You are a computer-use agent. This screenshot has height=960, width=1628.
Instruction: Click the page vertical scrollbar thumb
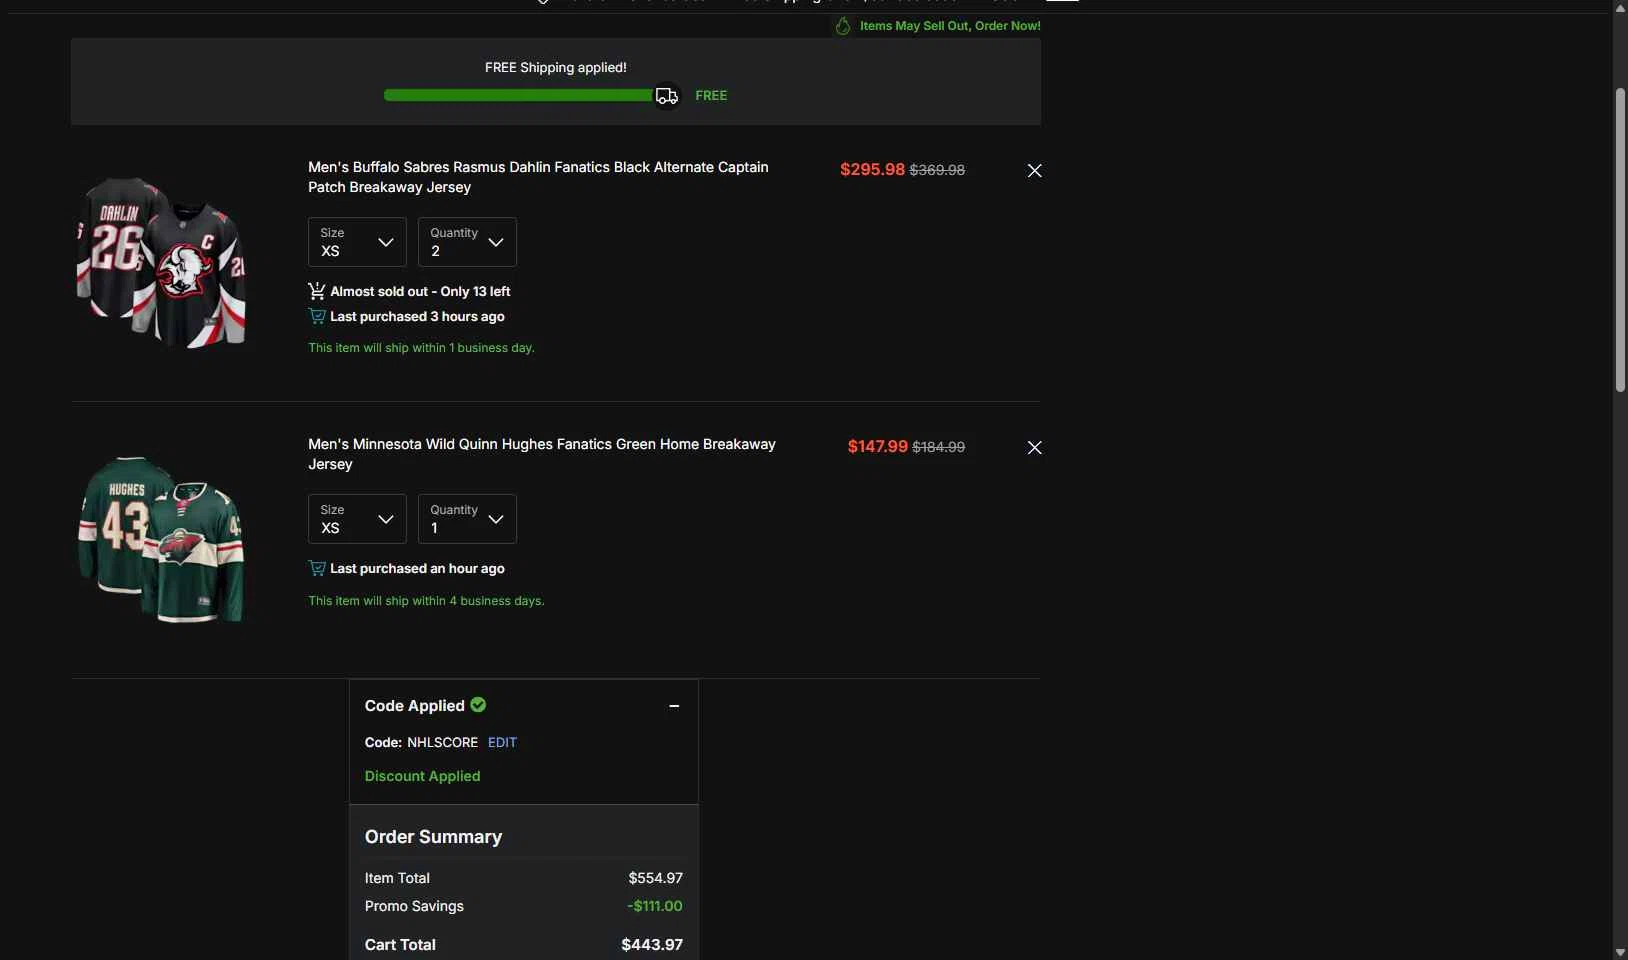[1620, 240]
